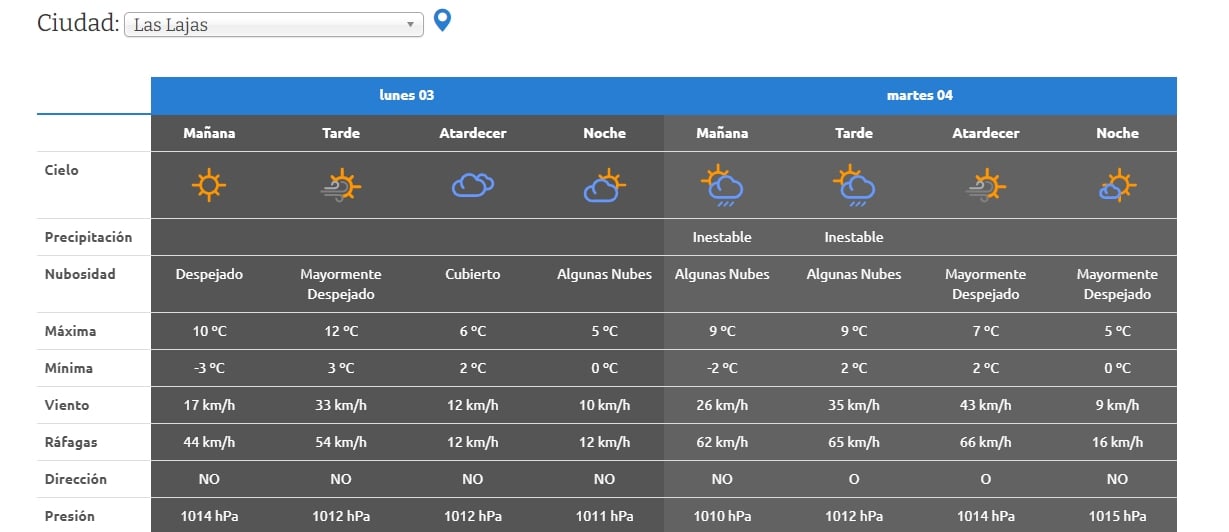Click the 26 km/h wind value
The width and height of the screenshot is (1229, 532).
[x=722, y=405]
